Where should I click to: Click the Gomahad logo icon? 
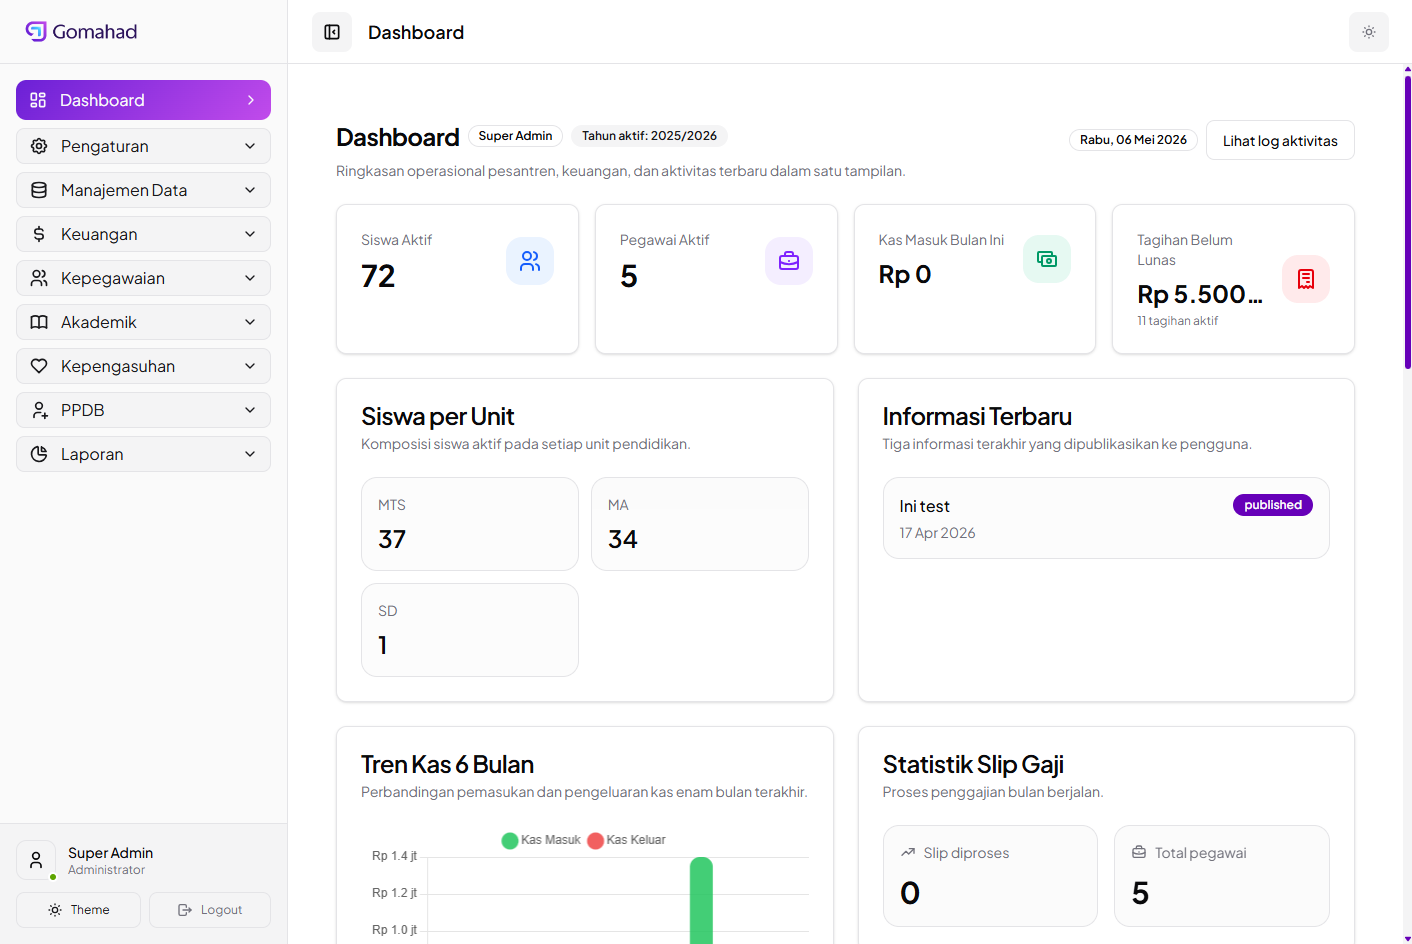click(x=36, y=31)
